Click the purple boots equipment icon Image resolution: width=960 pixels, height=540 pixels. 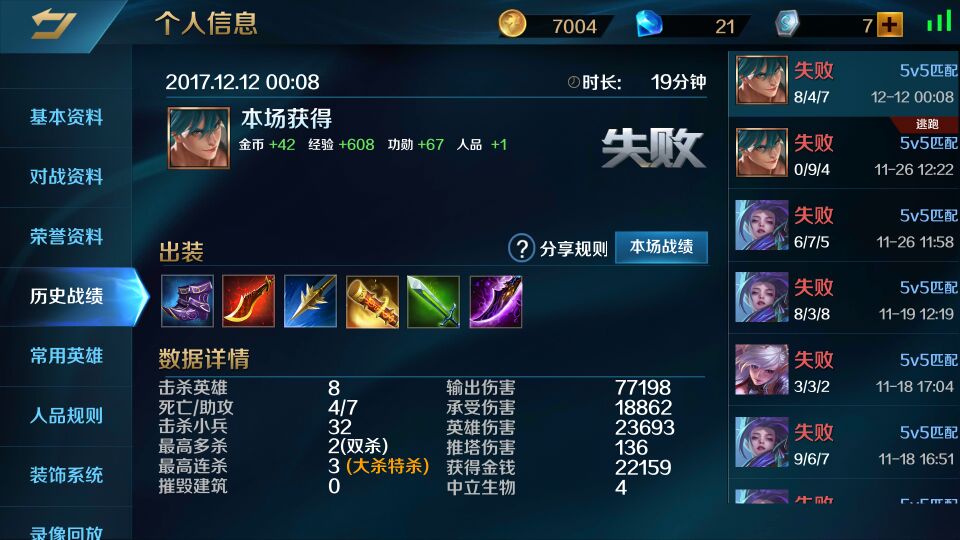[187, 301]
